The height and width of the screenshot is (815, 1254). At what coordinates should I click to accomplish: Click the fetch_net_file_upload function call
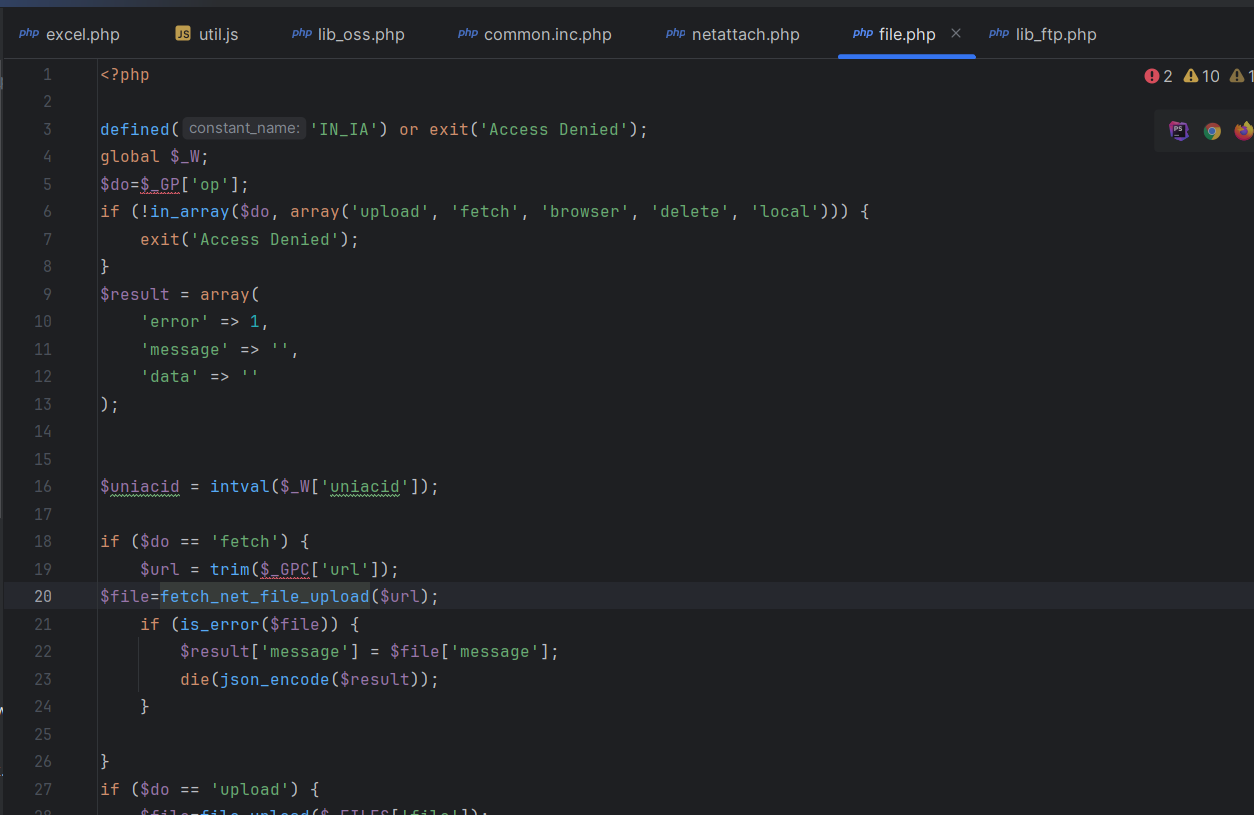[x=265, y=596]
